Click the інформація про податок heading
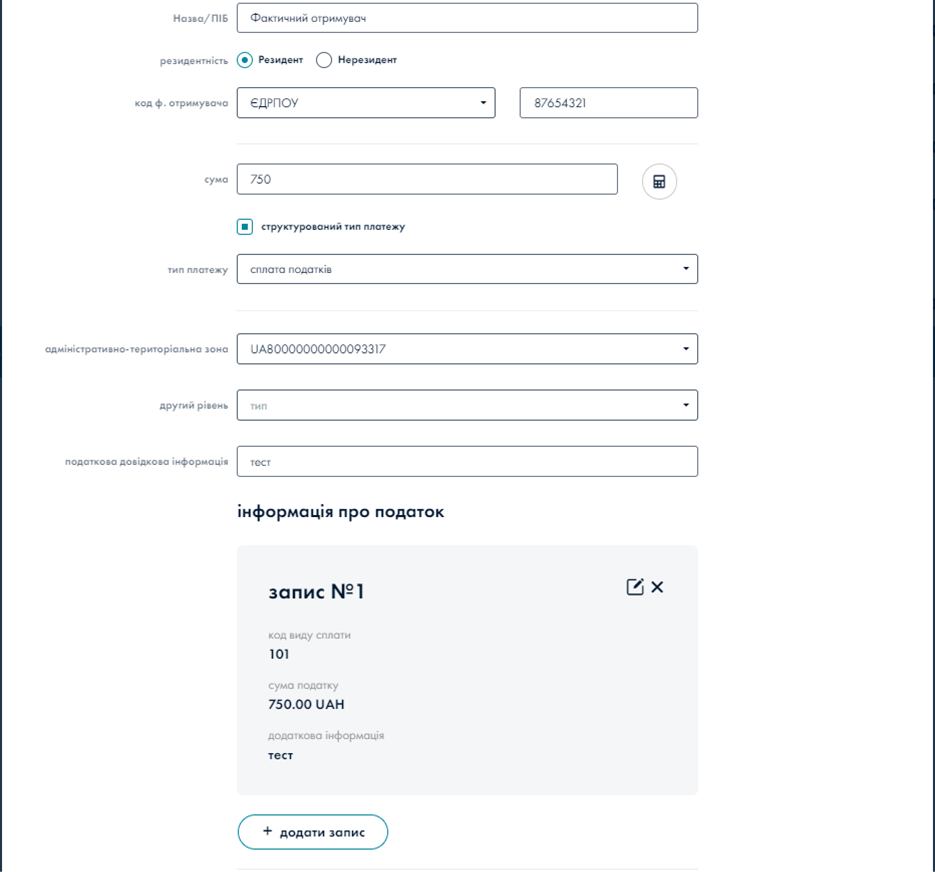Viewport: 935px width, 872px height. click(340, 512)
